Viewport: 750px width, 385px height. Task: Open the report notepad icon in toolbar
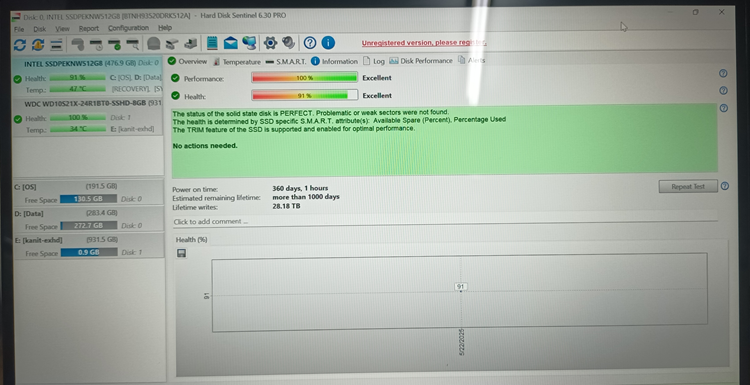pos(212,43)
